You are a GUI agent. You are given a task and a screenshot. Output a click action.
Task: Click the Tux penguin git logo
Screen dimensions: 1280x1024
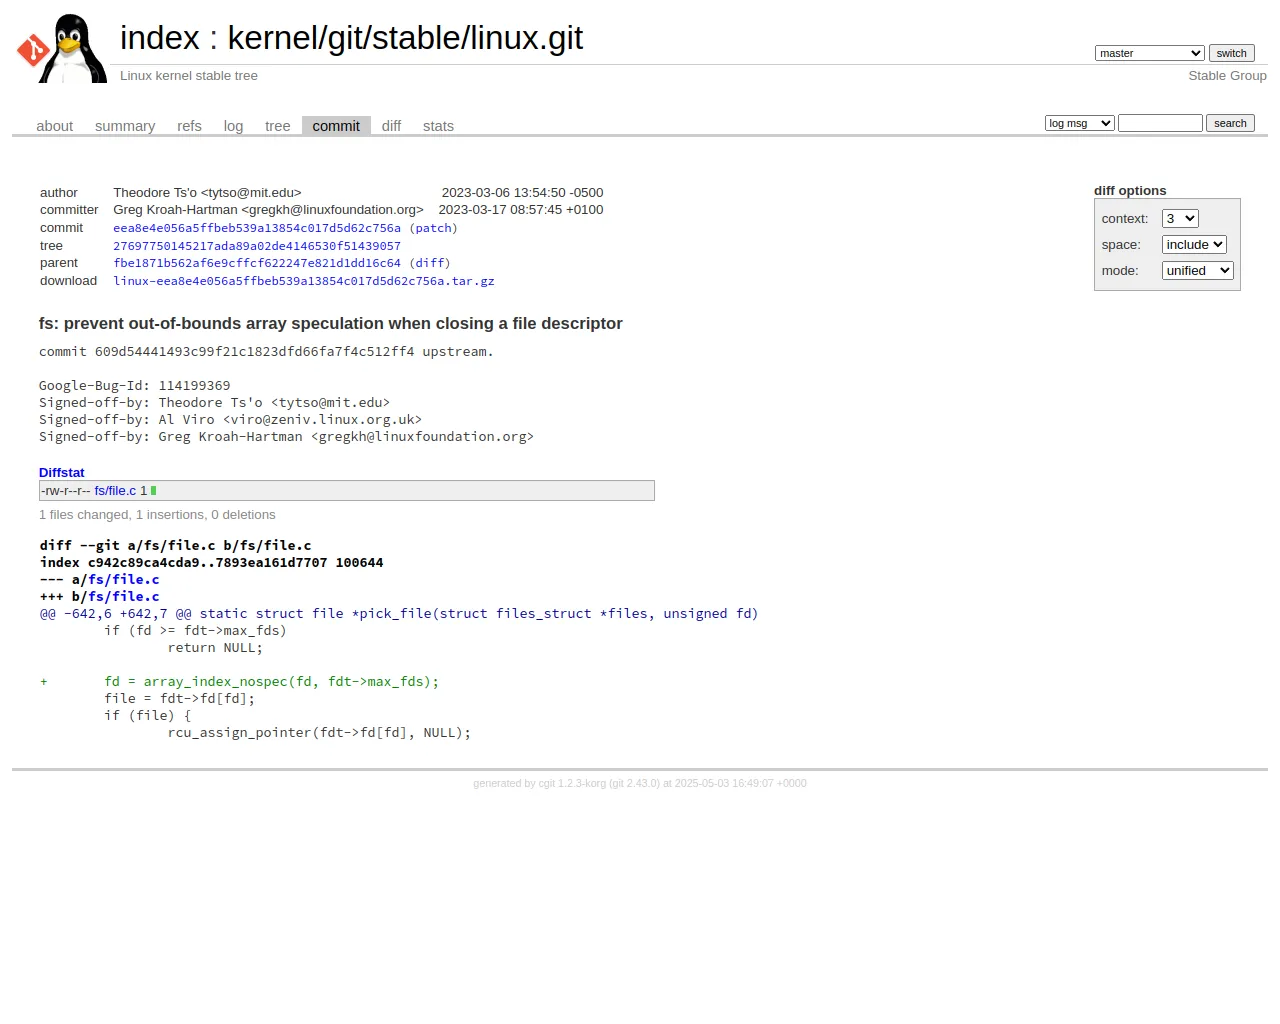pos(62,48)
